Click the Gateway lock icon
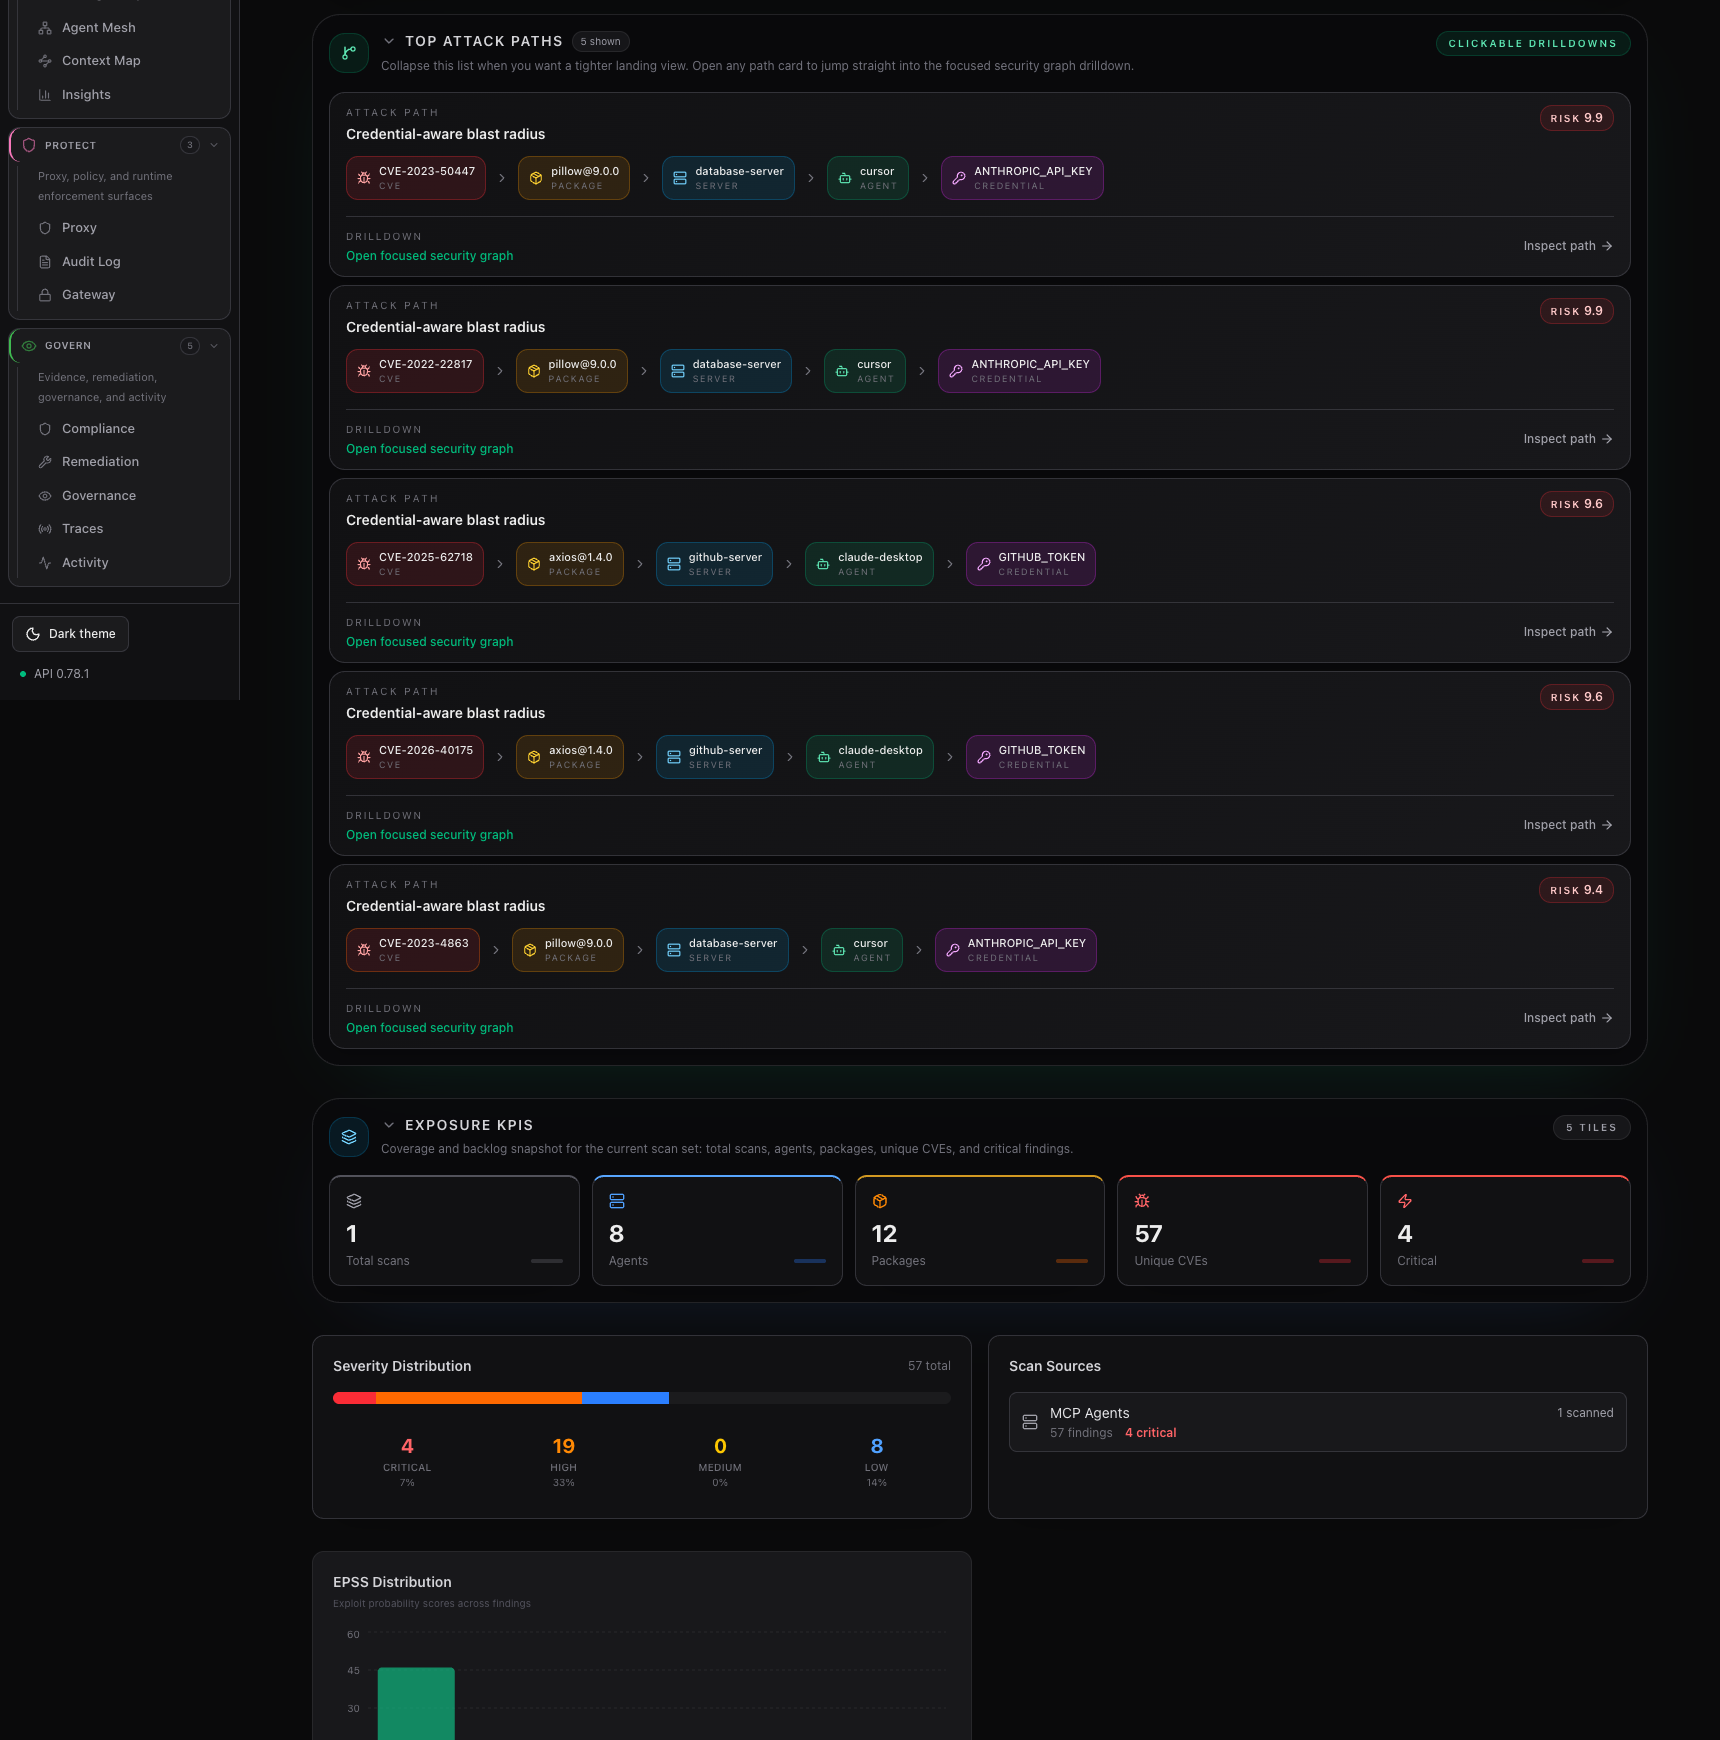This screenshot has height=1740, width=1720. 45,294
